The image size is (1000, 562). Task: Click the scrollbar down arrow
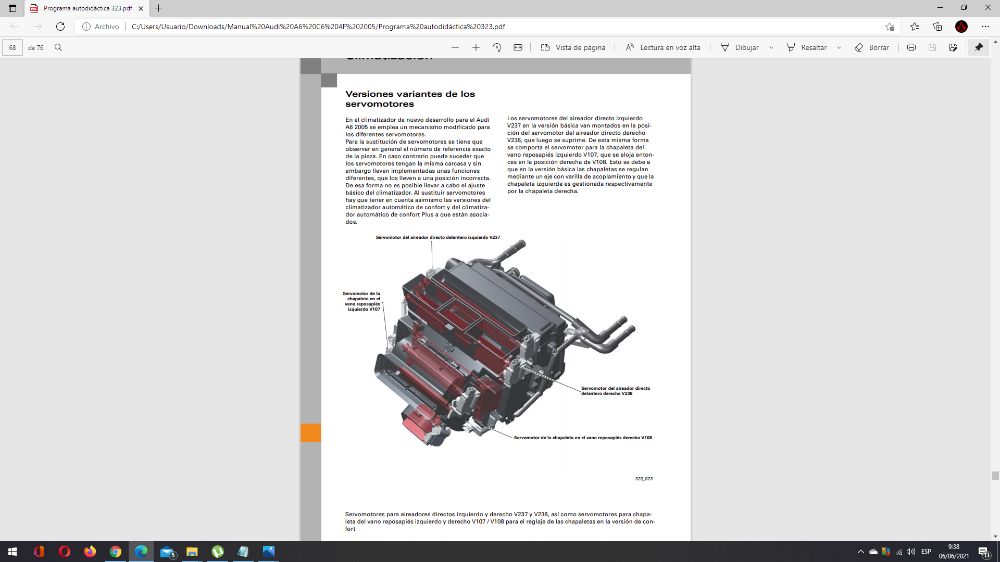[x=995, y=537]
